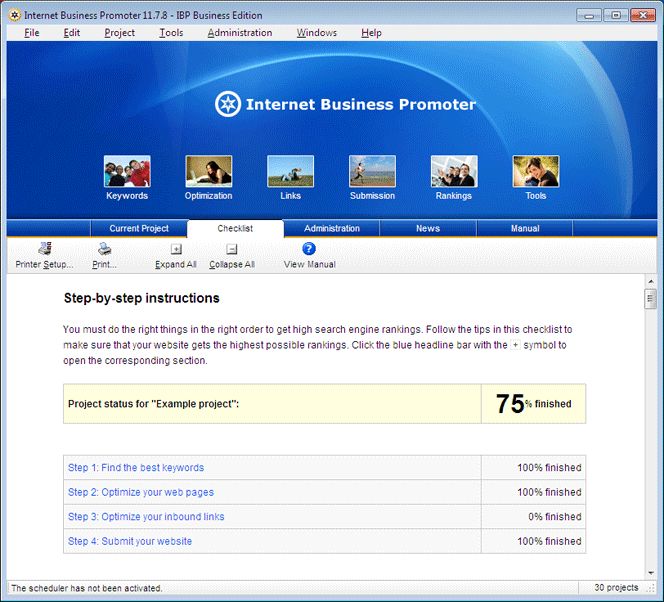Minimize the Internet Business Promoter window
Screen dimensions: 664x602
point(589,15)
